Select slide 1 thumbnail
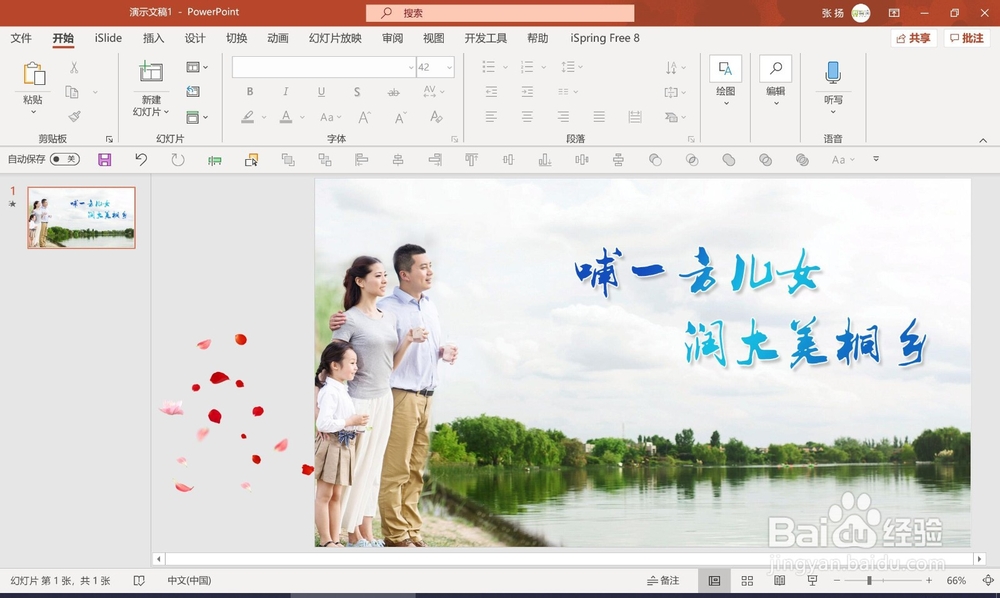Image resolution: width=1000 pixels, height=598 pixels. tap(82, 217)
